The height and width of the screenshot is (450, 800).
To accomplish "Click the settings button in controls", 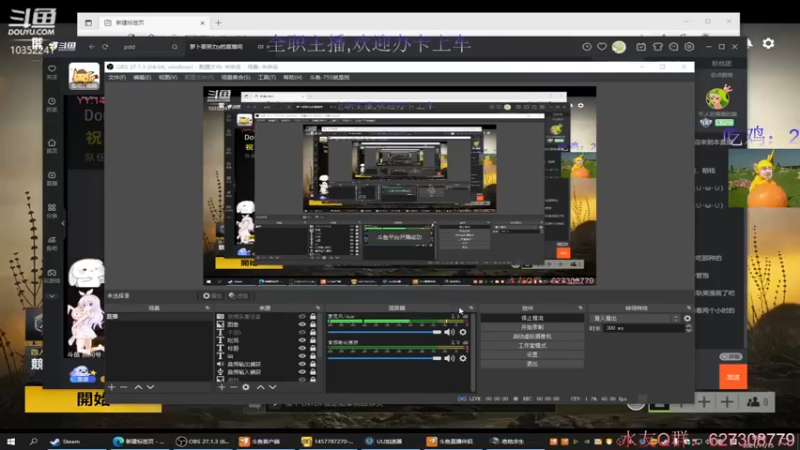I will [x=532, y=355].
